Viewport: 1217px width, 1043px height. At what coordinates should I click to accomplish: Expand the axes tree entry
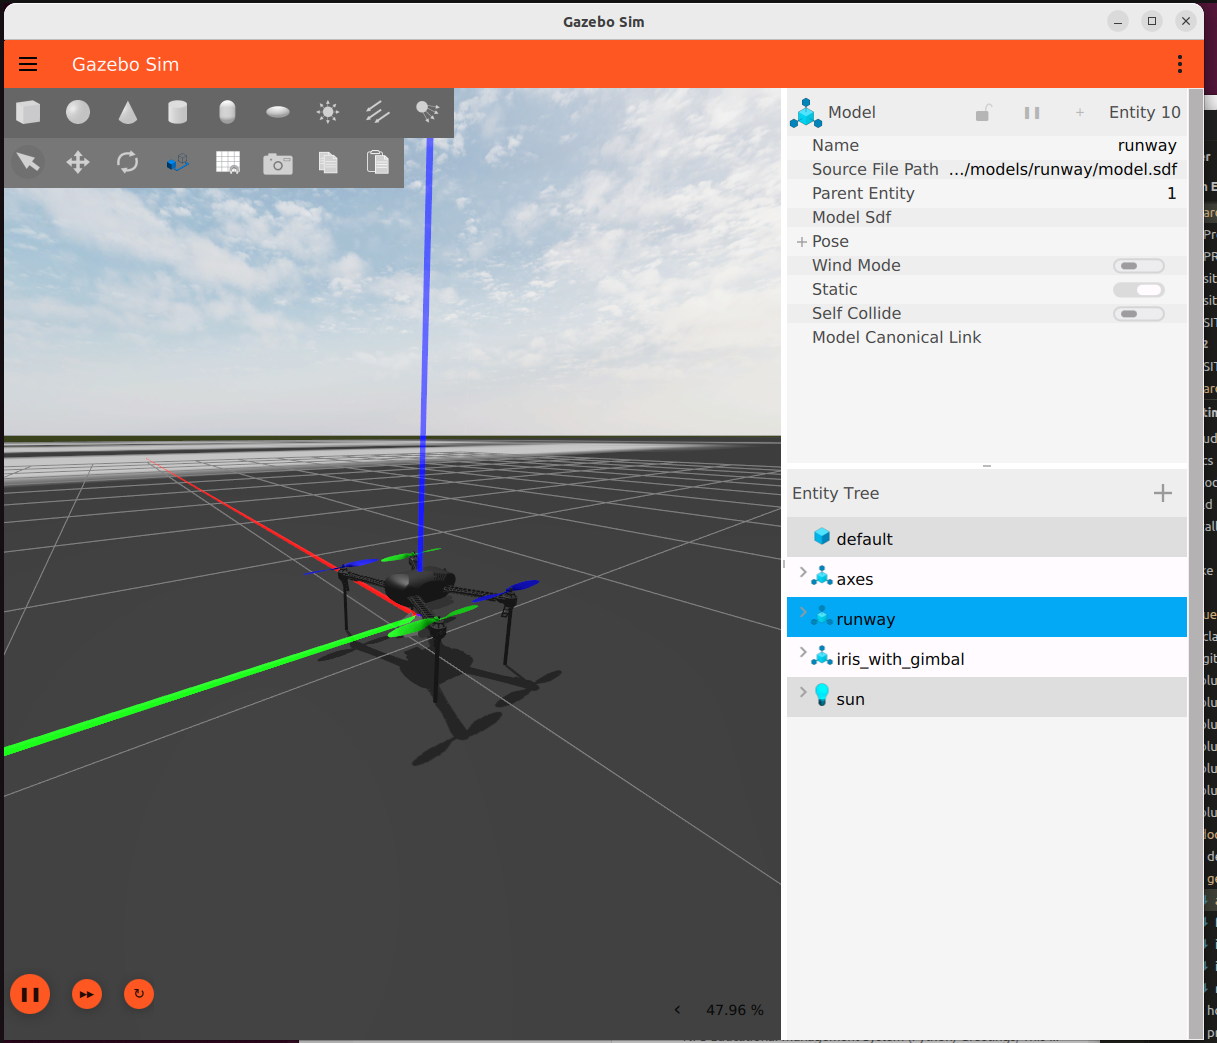[803, 573]
